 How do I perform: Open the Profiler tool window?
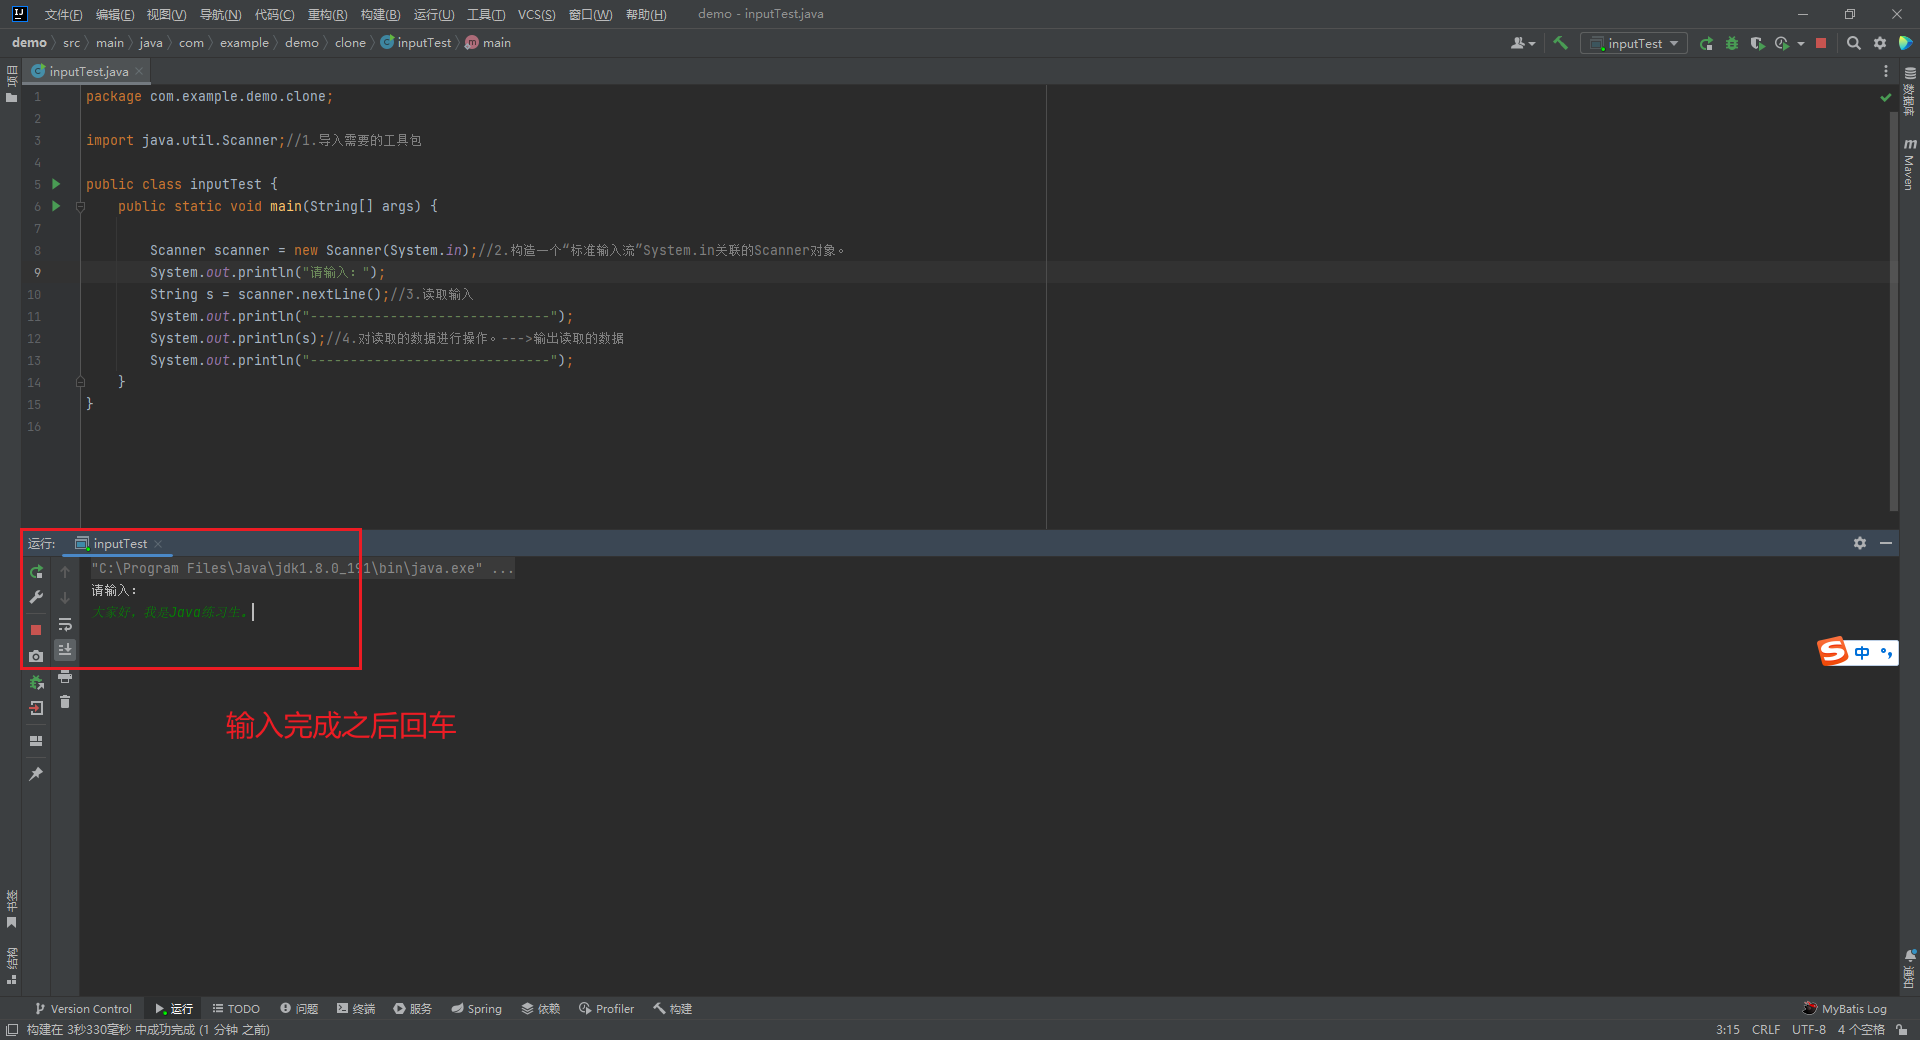[x=606, y=1008]
